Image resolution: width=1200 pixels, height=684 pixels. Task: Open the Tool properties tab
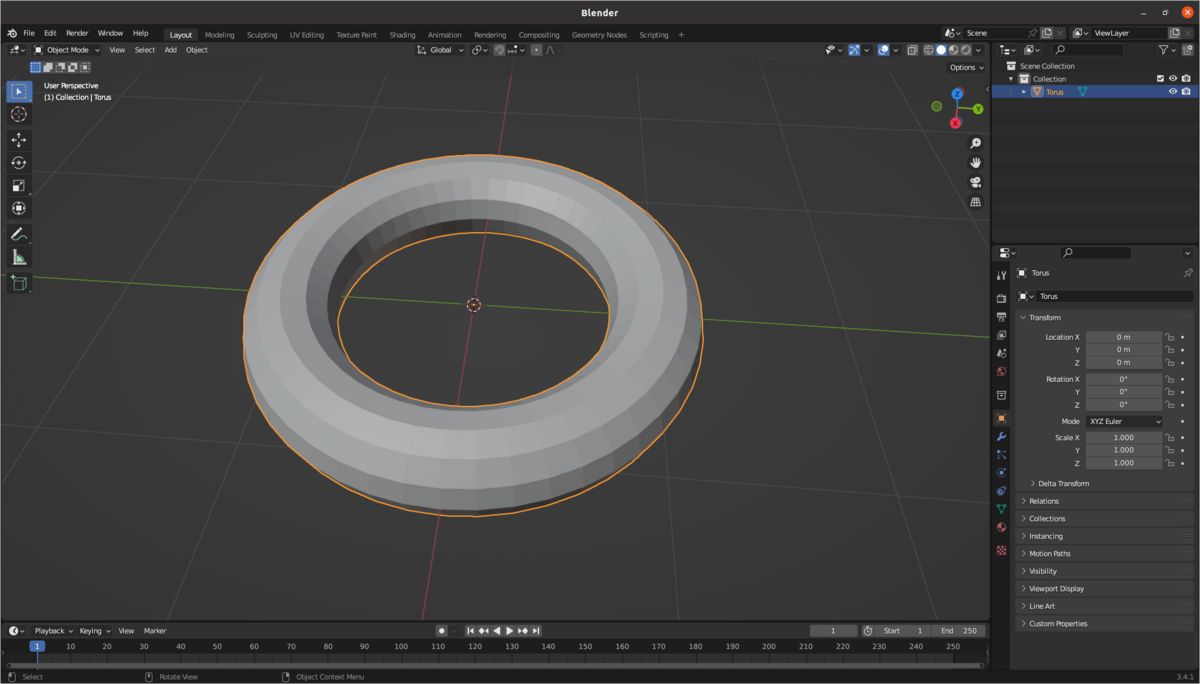tap(1001, 276)
